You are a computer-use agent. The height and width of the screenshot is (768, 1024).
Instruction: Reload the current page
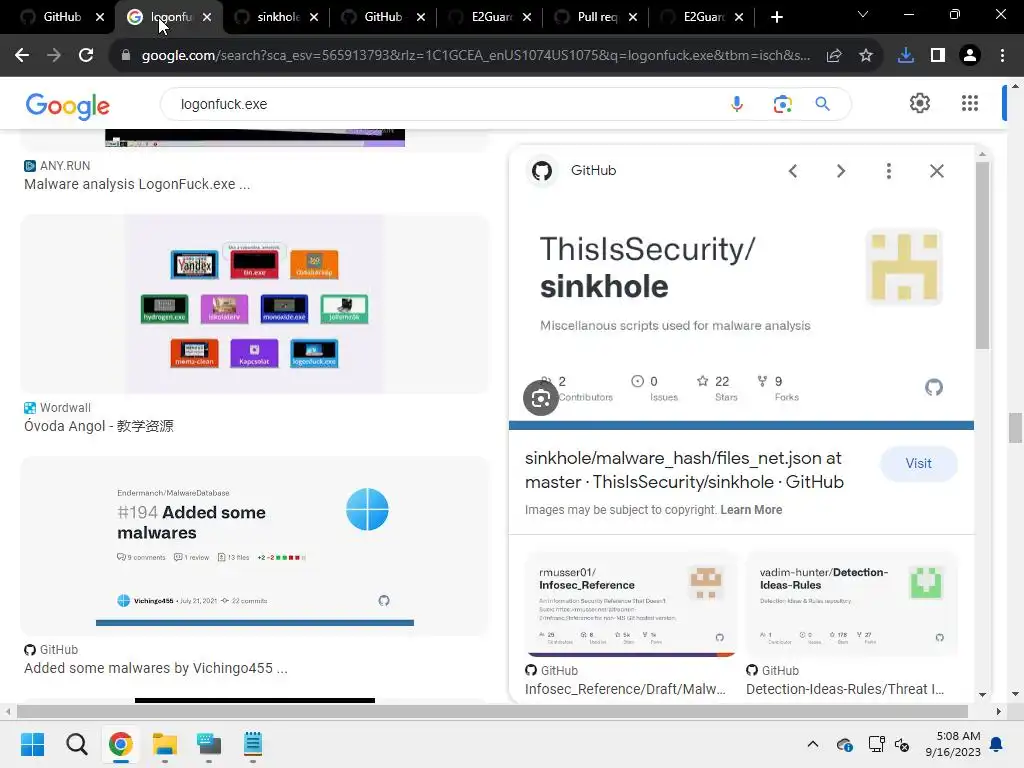[86, 56]
